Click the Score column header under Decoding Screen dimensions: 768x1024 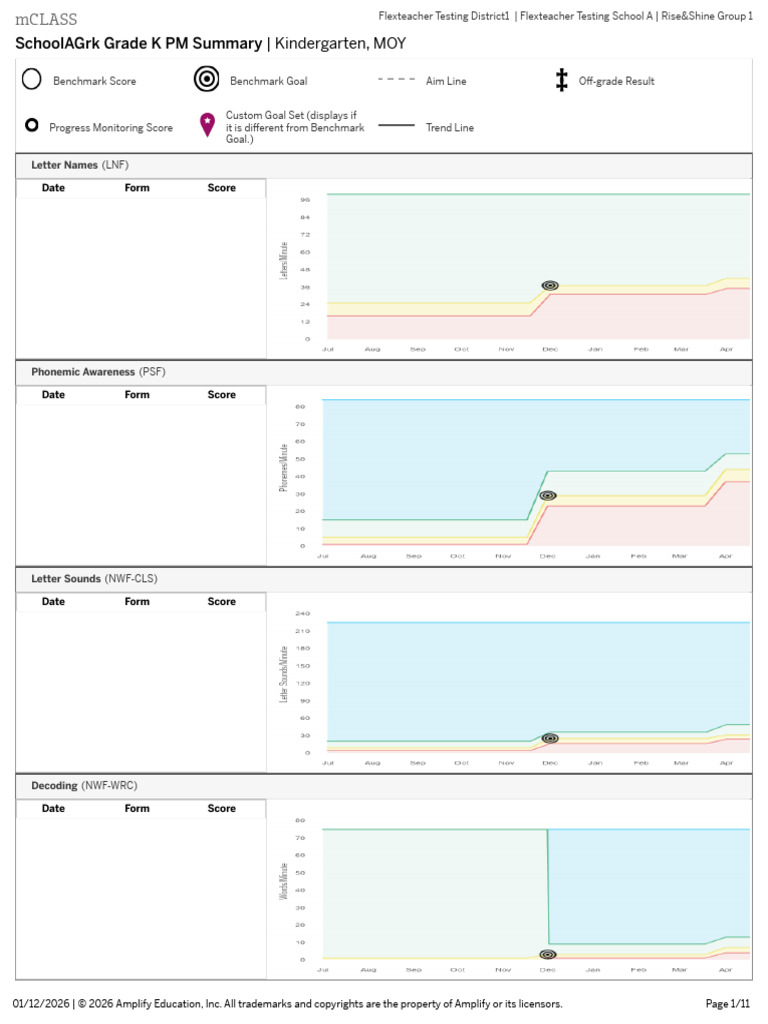(x=222, y=808)
